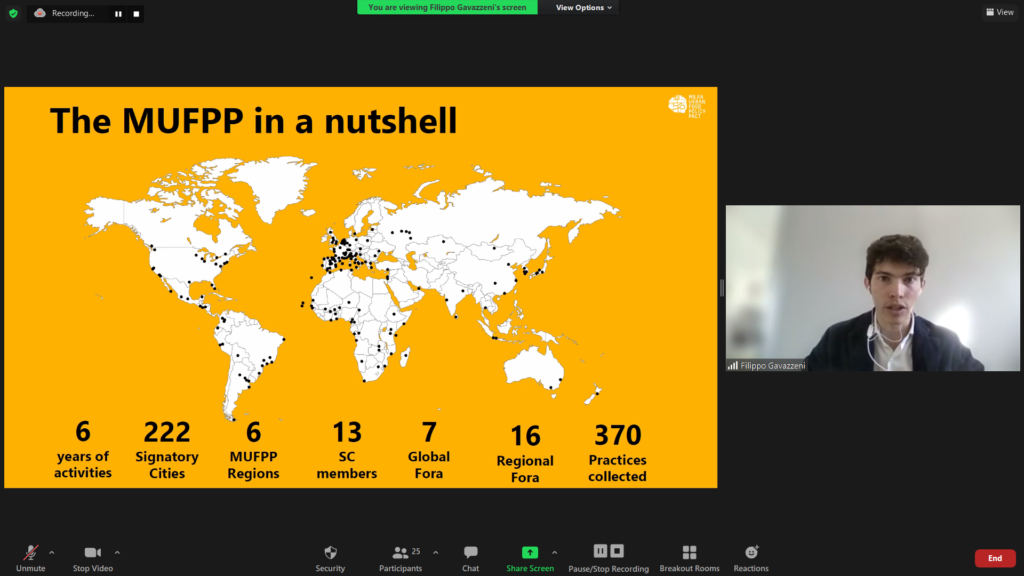The width and height of the screenshot is (1024, 576).
Task: Open the Chat panel
Action: click(x=470, y=553)
